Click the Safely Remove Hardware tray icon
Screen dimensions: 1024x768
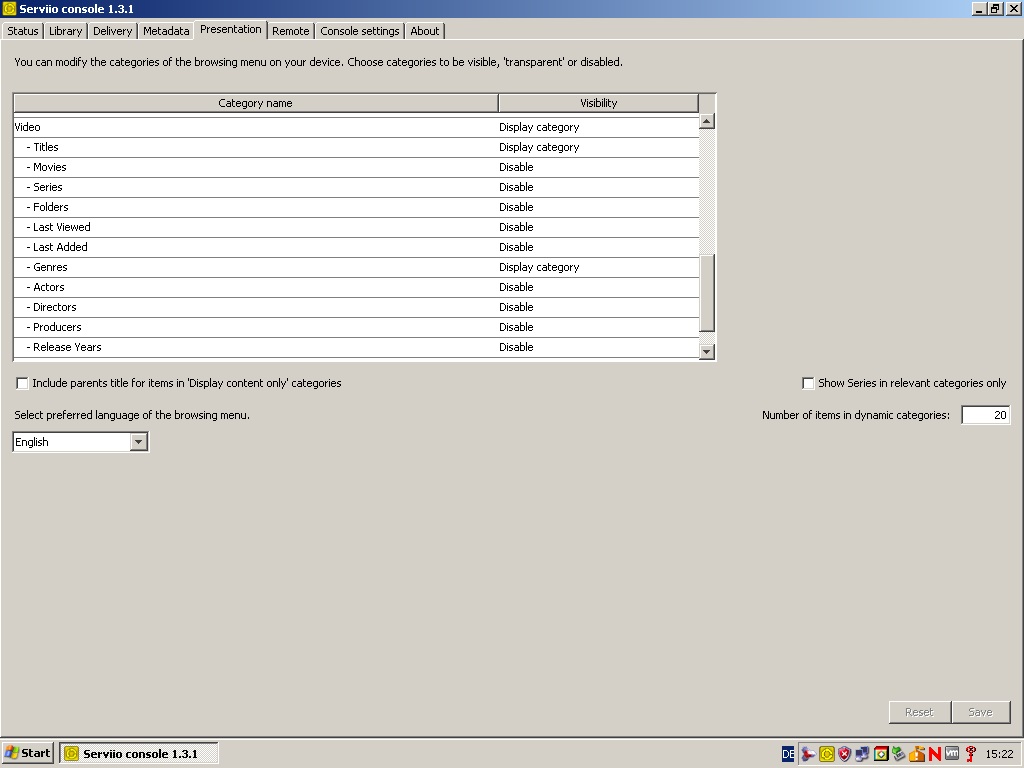point(898,754)
